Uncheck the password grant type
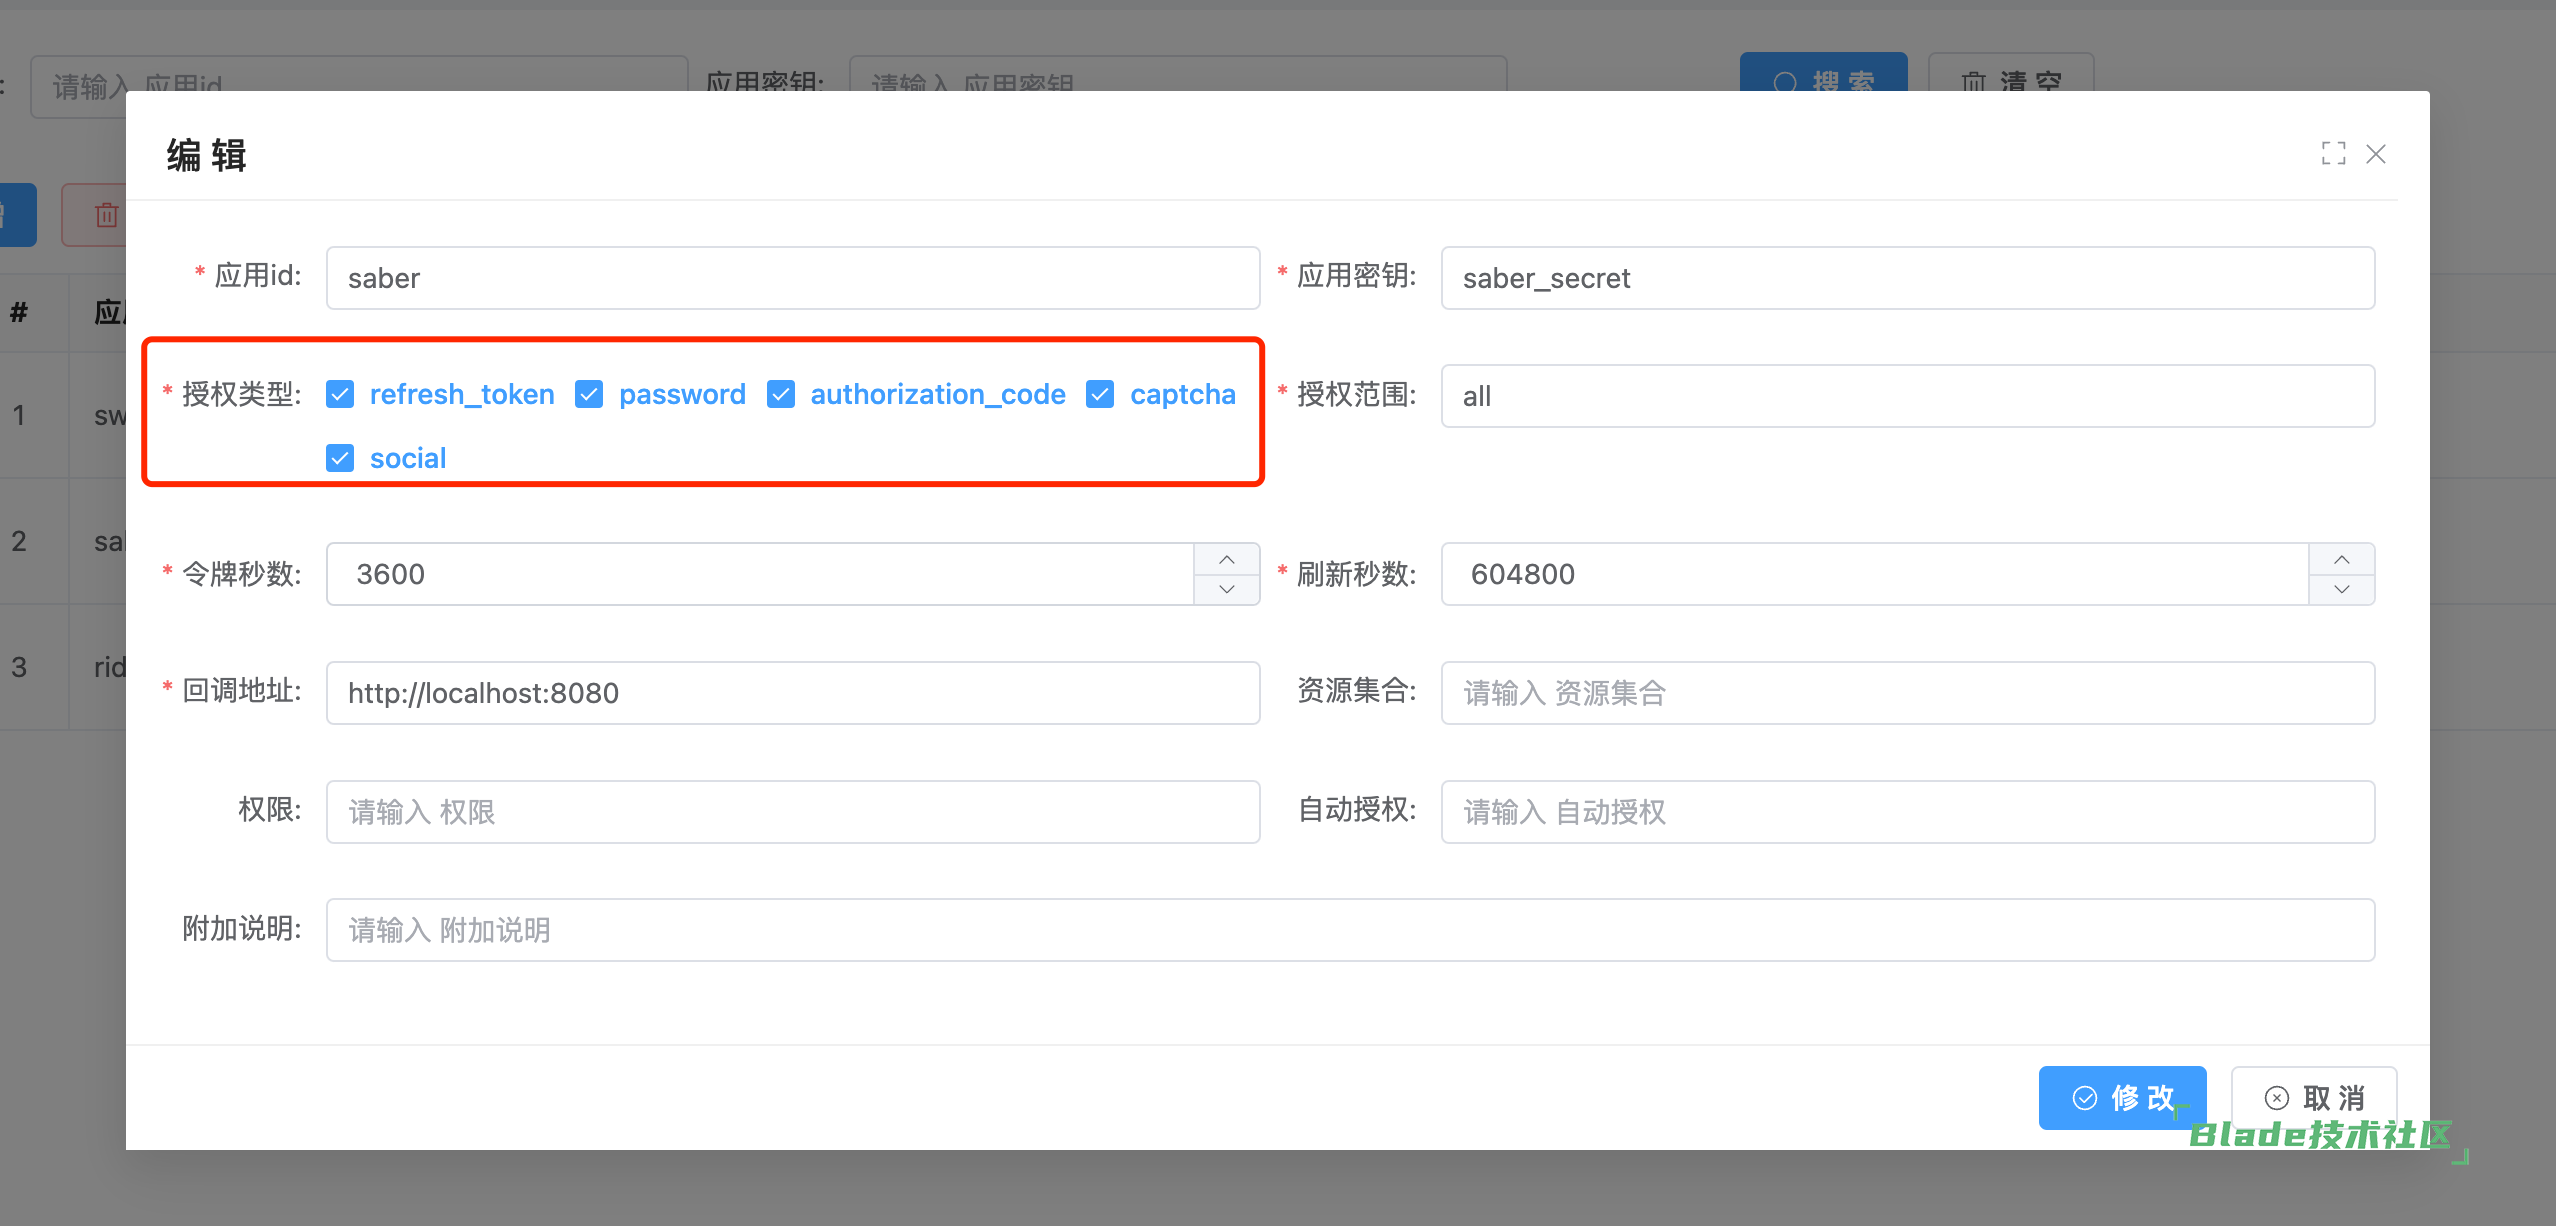Screen dimensions: 2556x1226 589,394
